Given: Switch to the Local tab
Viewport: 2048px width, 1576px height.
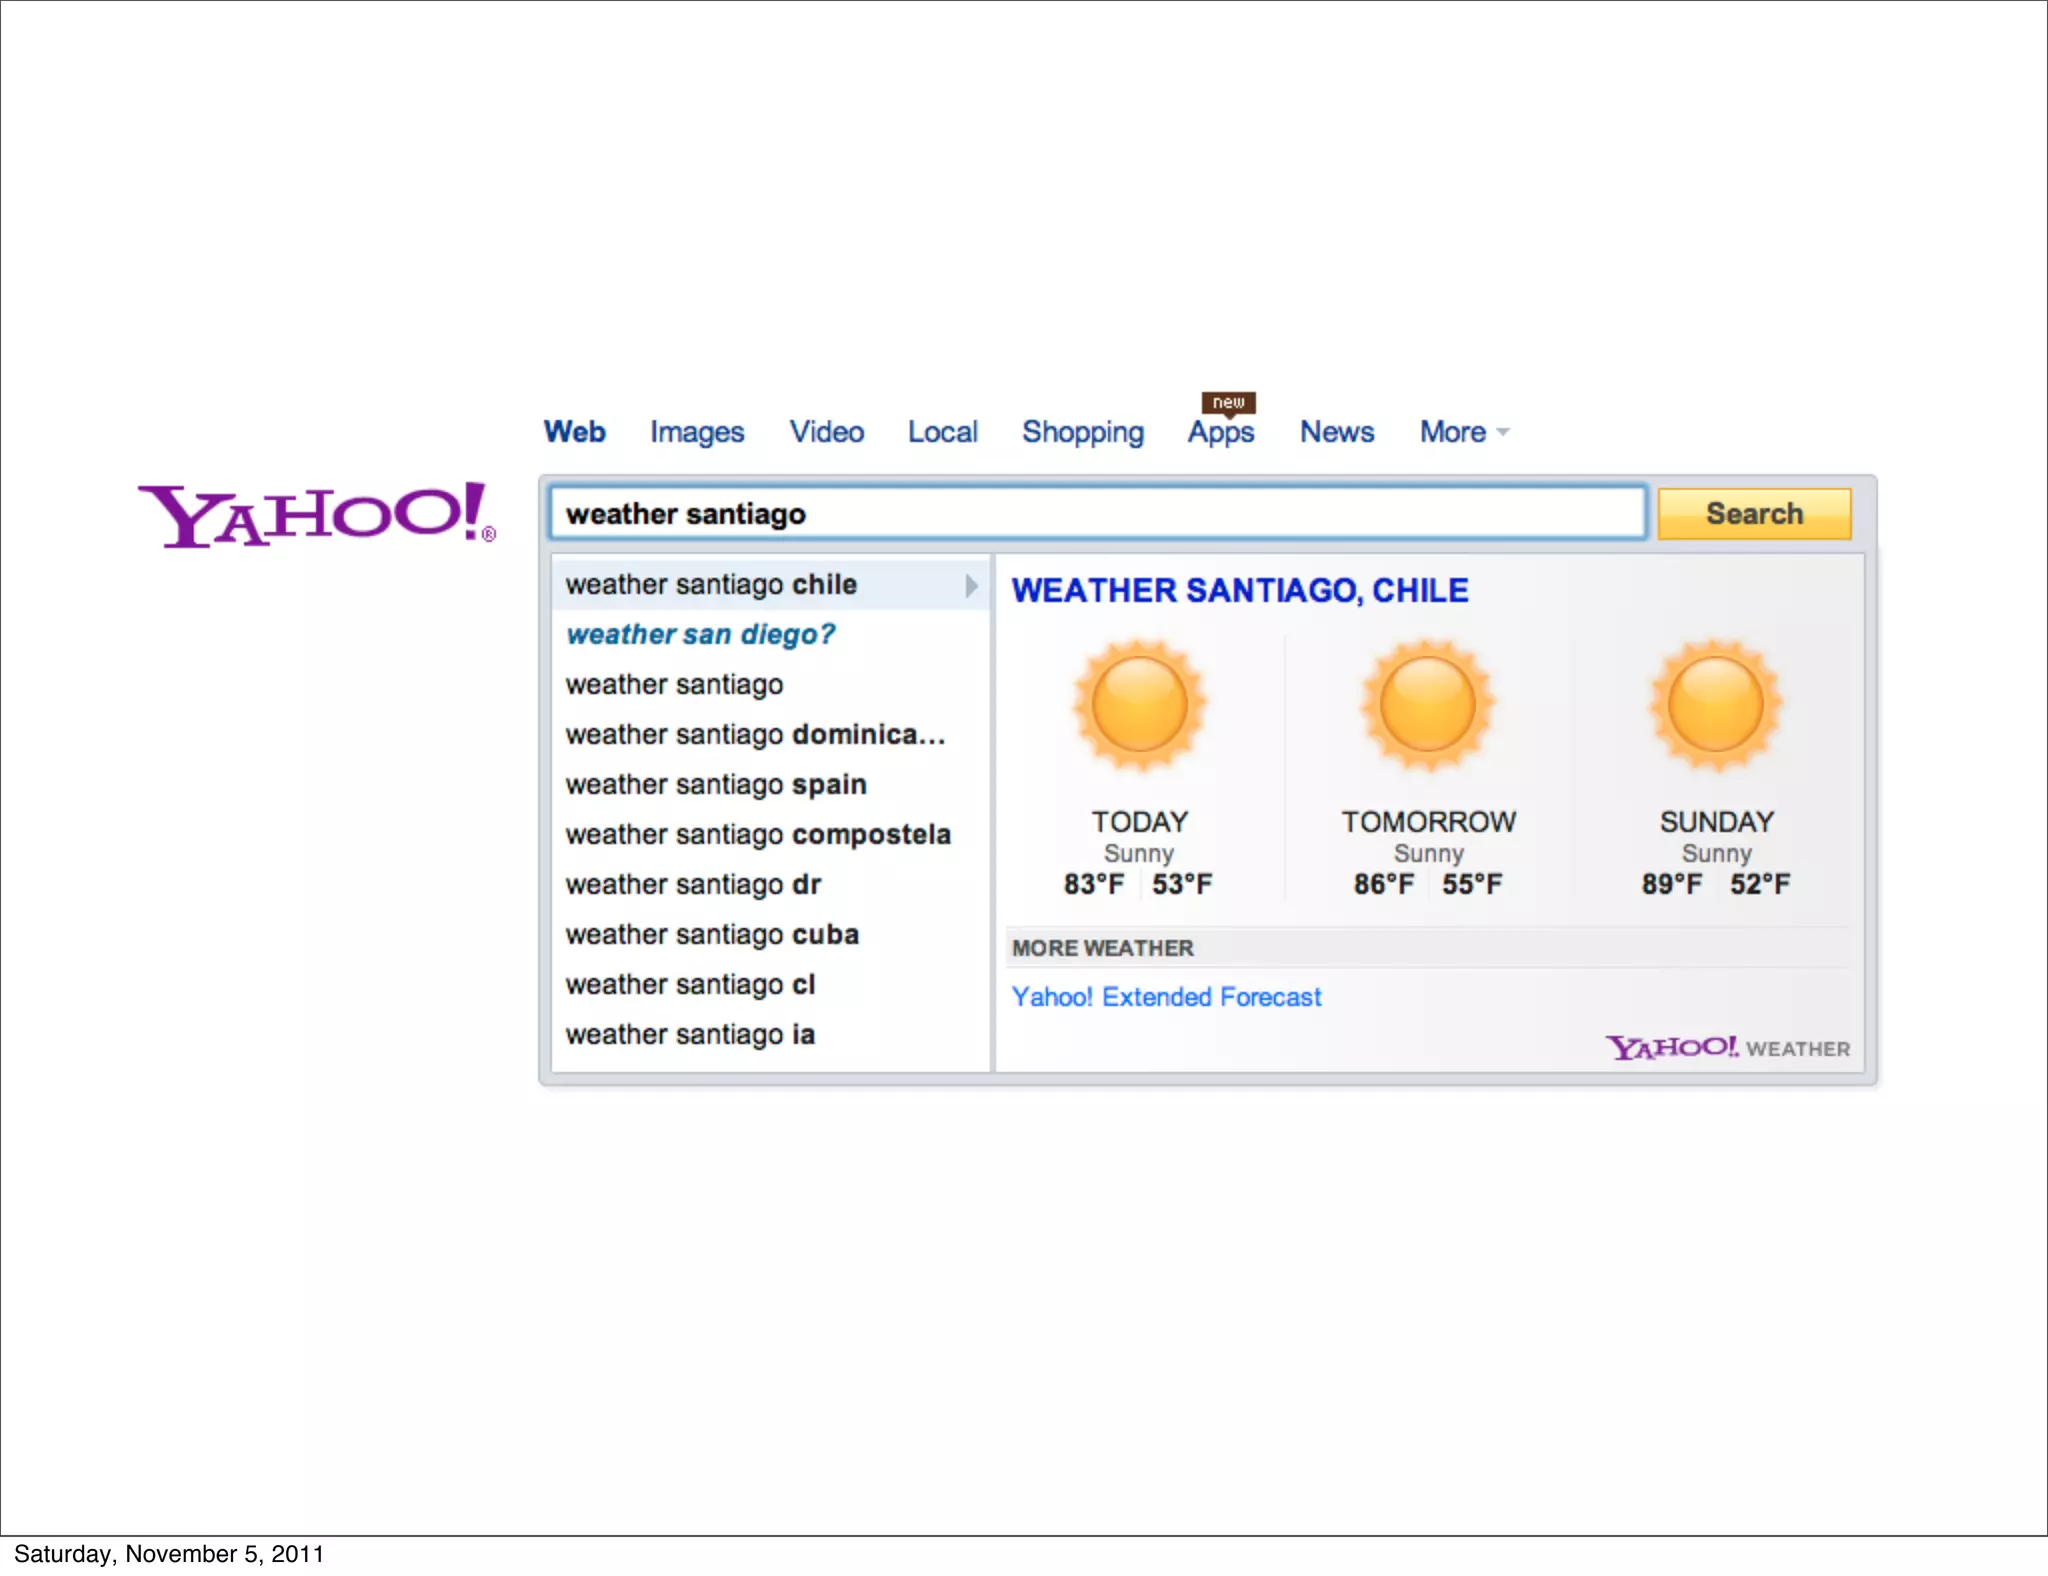Looking at the screenshot, I should point(943,432).
